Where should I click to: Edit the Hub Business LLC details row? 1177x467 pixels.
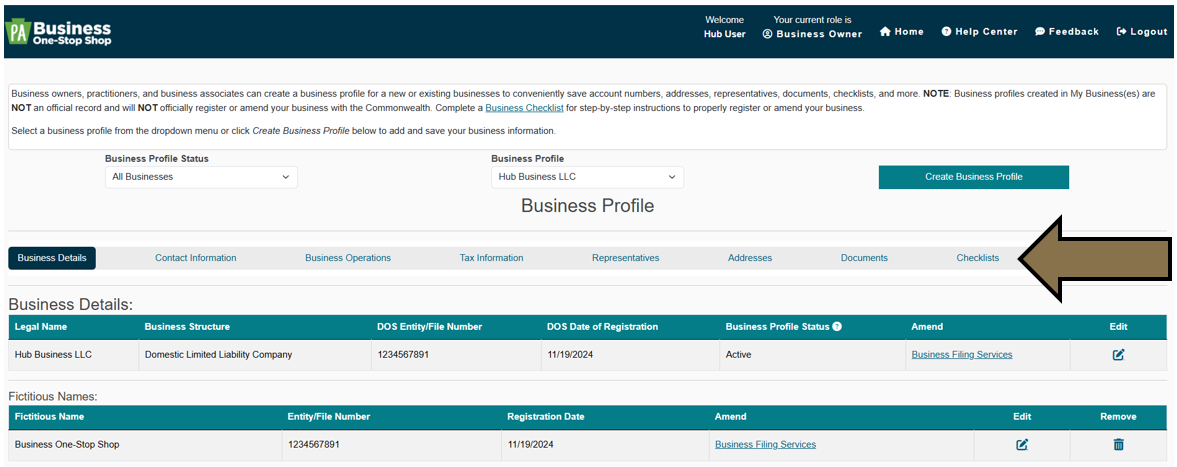(x=1118, y=354)
